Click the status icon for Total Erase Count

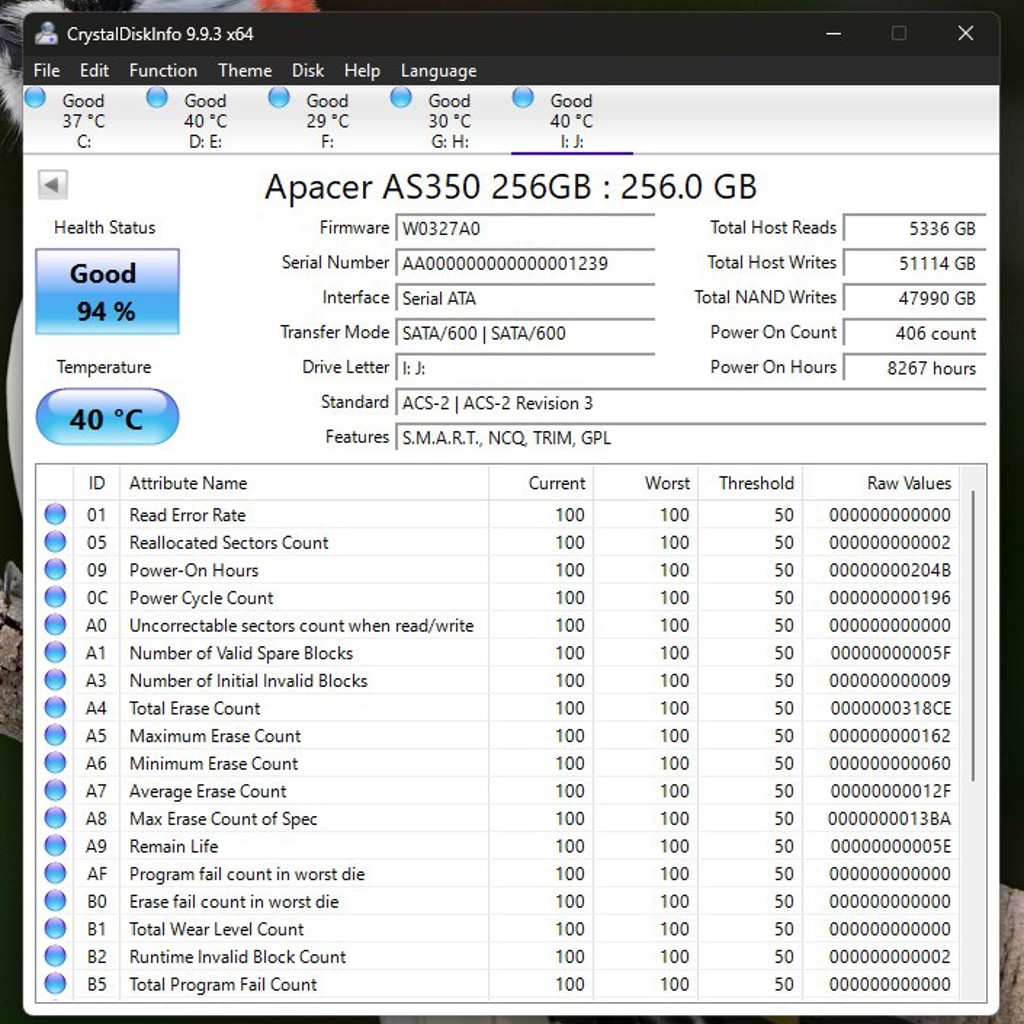tap(56, 707)
